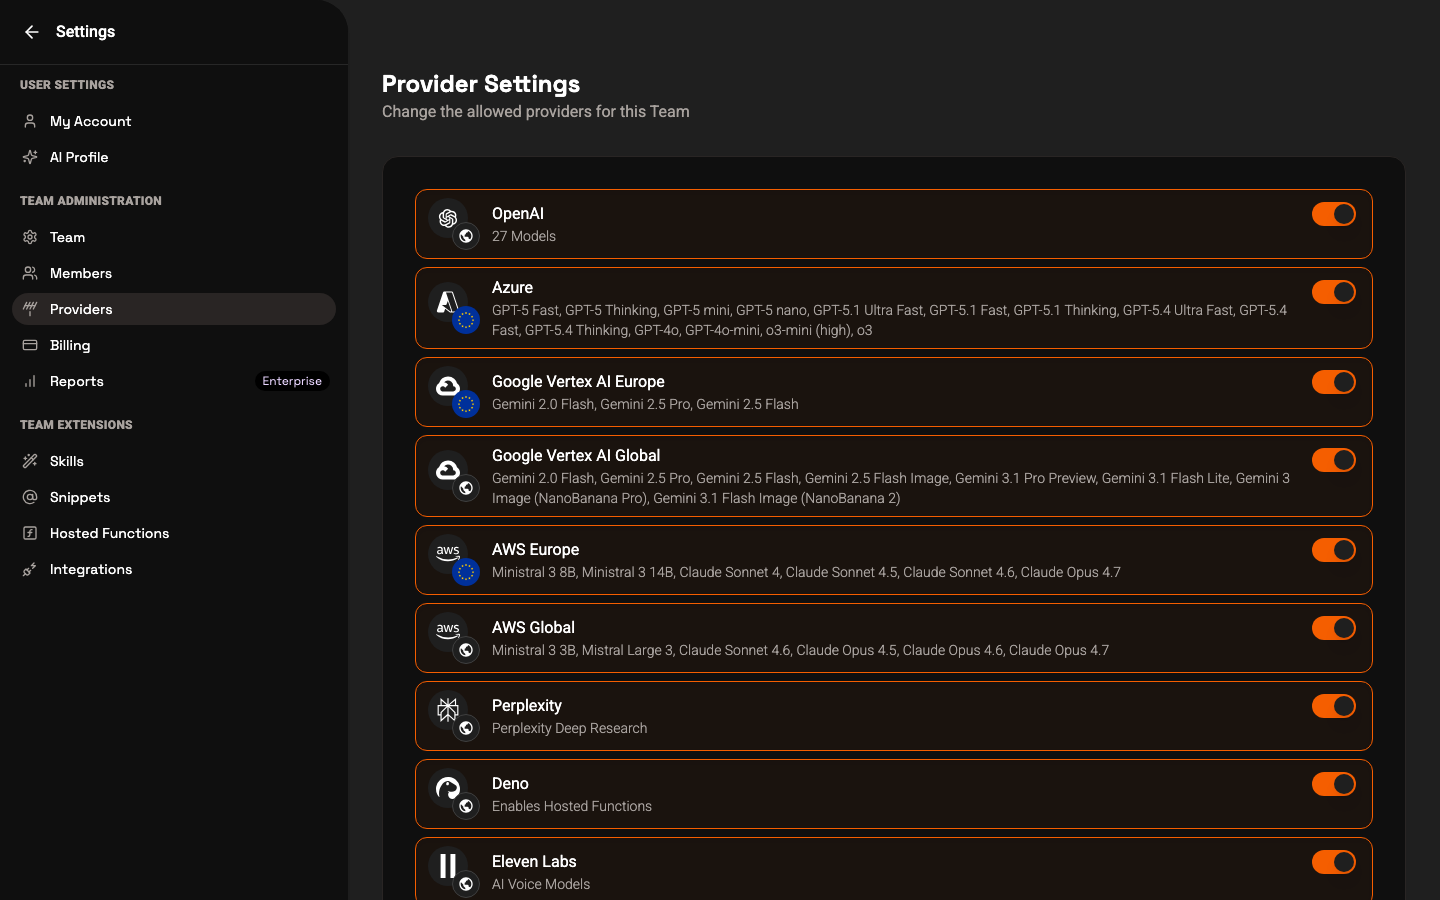Open Hosted Functions settings
The image size is (1440, 900).
click(x=174, y=533)
